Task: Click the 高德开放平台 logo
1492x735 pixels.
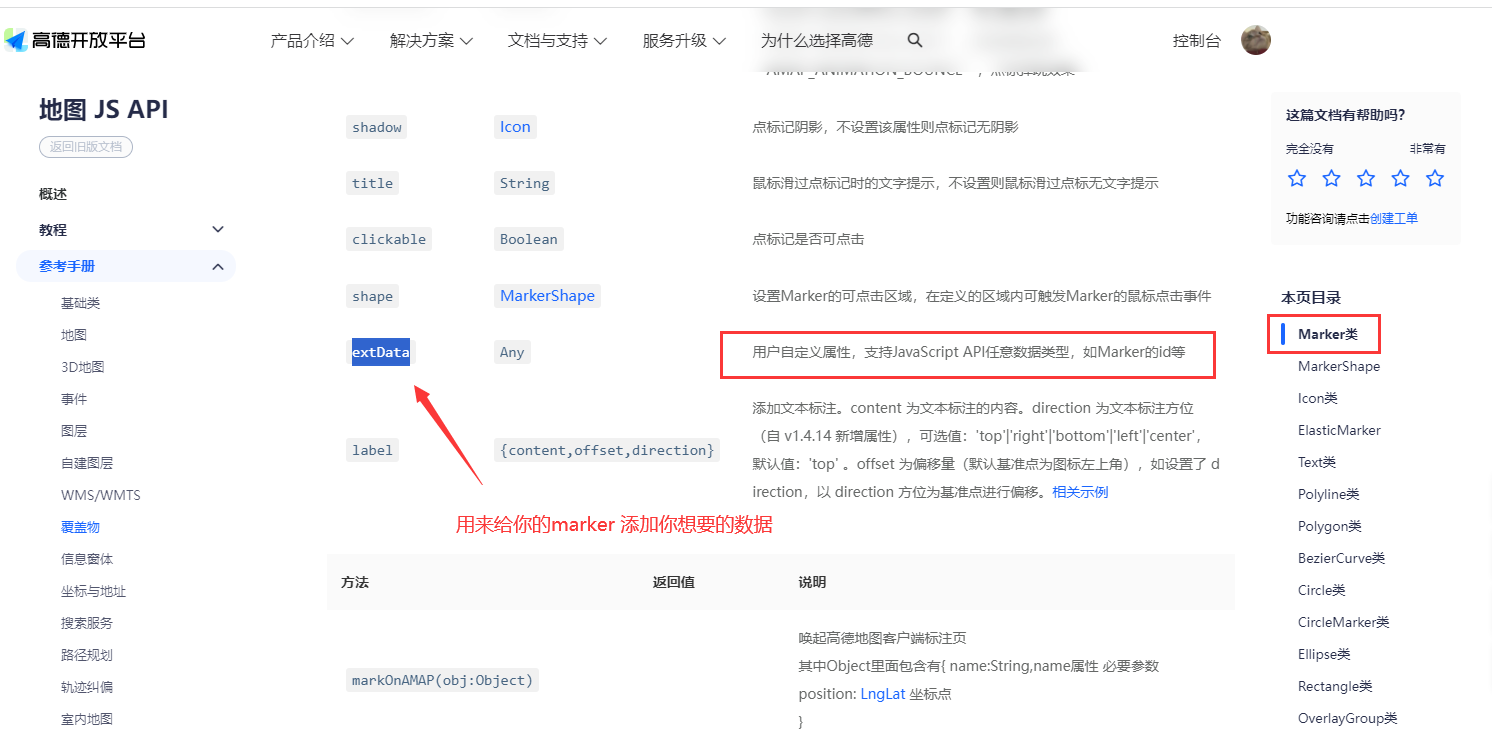Action: (x=75, y=40)
